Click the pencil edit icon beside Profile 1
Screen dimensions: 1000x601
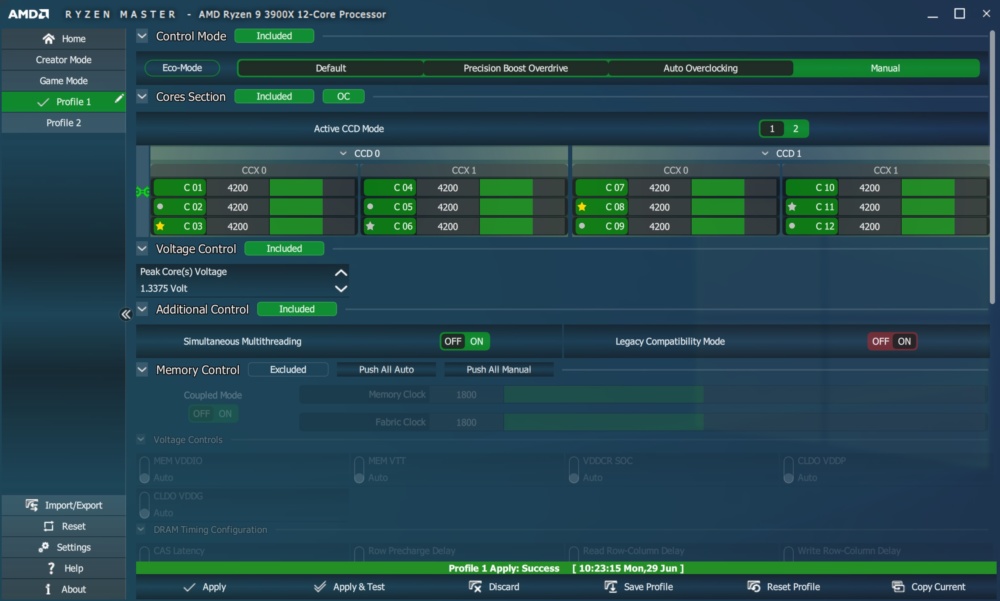(119, 99)
